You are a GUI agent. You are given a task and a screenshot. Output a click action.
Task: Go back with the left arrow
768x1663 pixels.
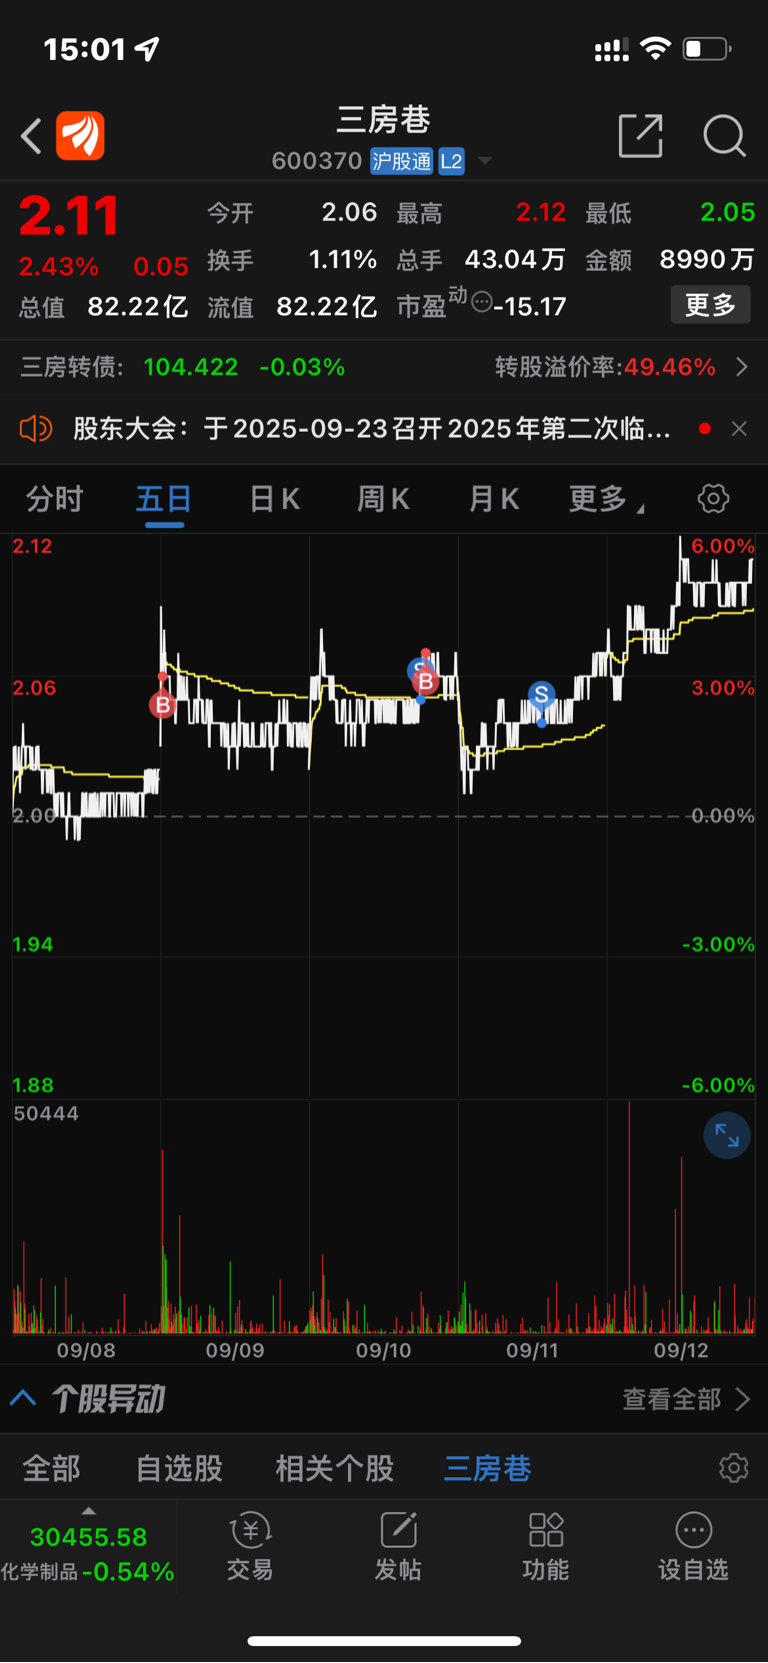[x=31, y=136]
